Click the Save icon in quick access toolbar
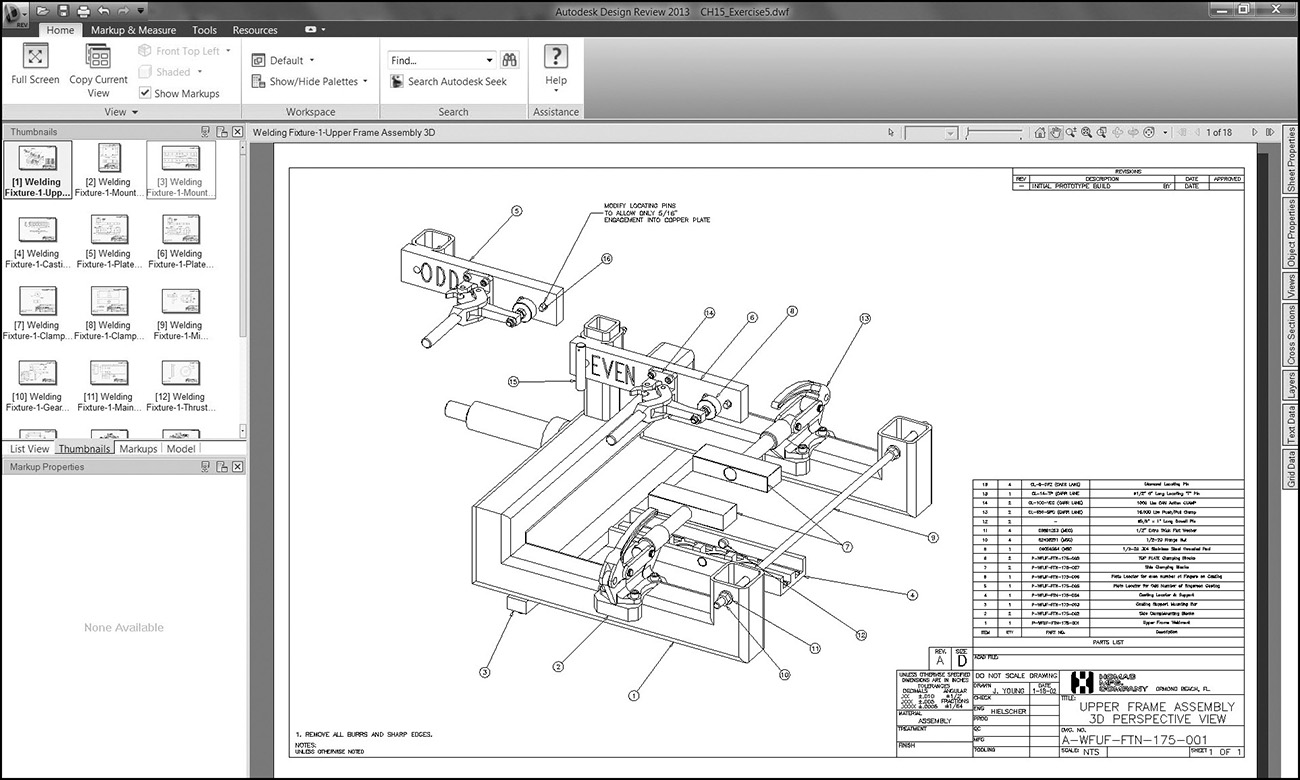The width and height of the screenshot is (1300, 780). click(x=63, y=10)
